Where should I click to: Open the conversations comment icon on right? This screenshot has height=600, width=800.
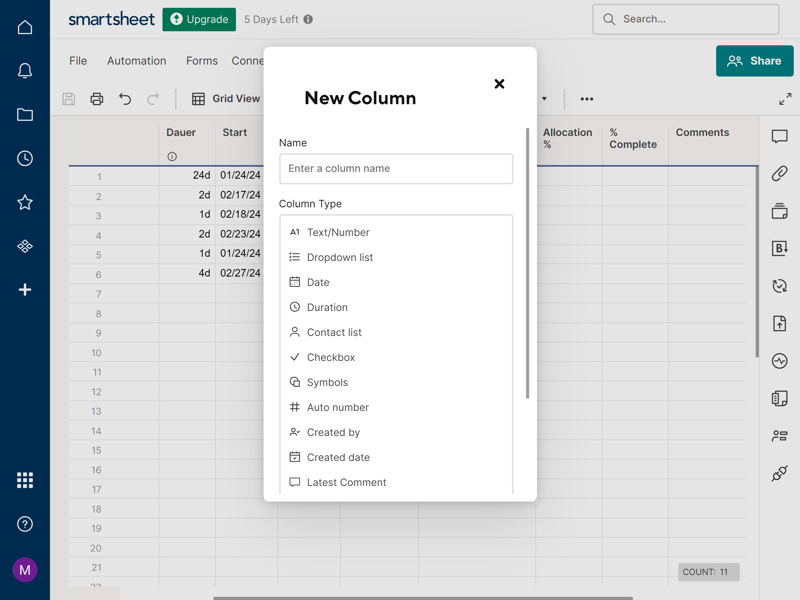[779, 136]
